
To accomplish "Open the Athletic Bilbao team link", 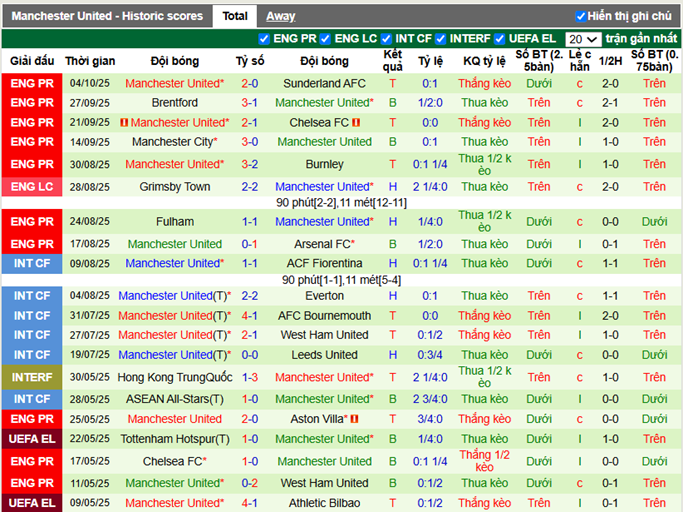I will point(324,503).
